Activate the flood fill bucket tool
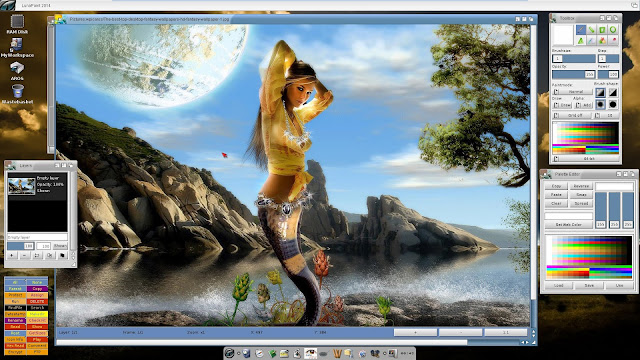 602,40
